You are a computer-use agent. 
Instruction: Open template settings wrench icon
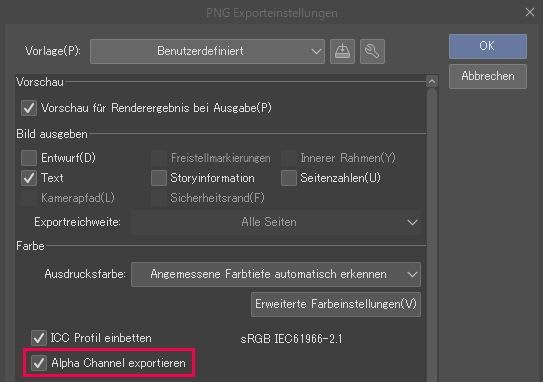point(372,52)
